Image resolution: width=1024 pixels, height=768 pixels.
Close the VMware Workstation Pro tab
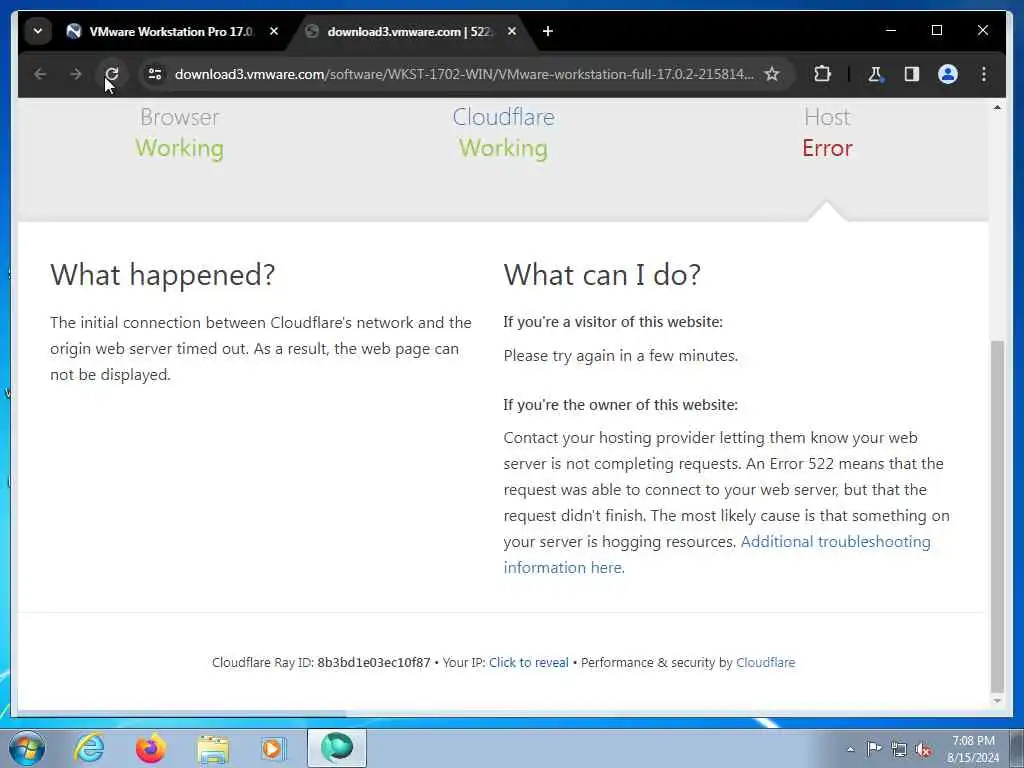pos(274,31)
